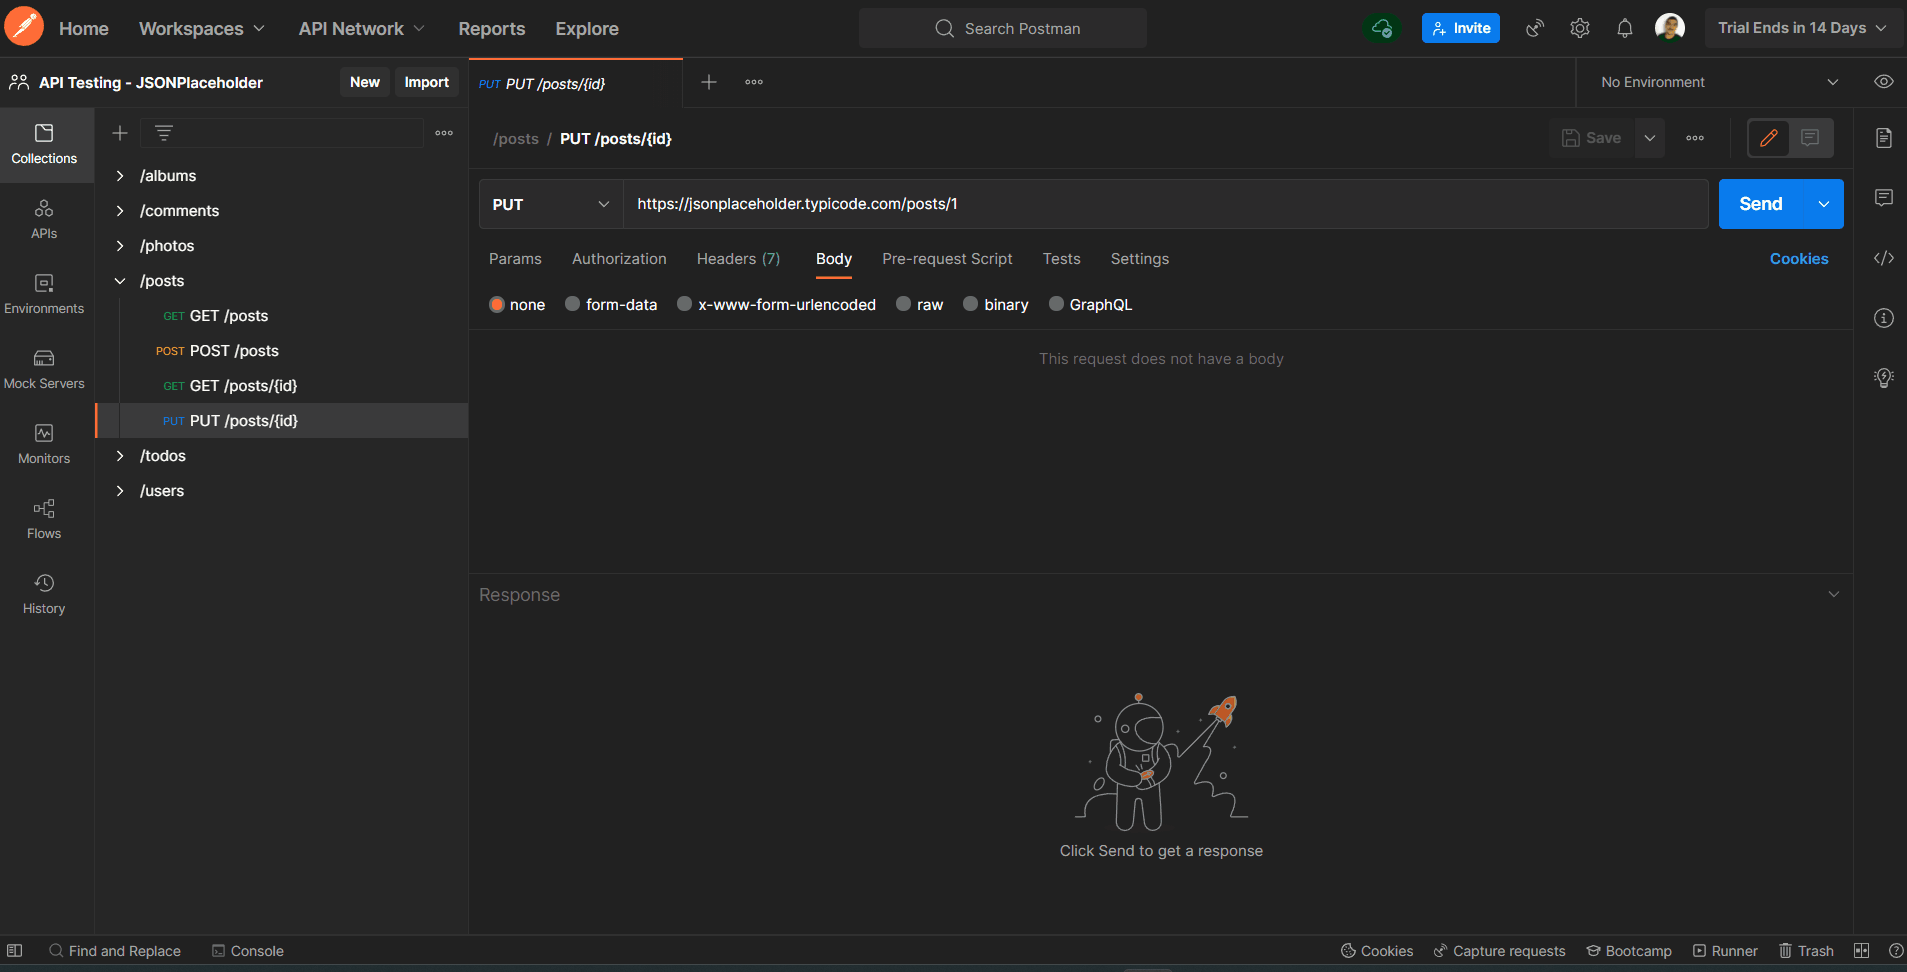Viewport: 1907px width, 972px height.
Task: Select the x-www-form-urlencoded body type
Action: point(685,304)
